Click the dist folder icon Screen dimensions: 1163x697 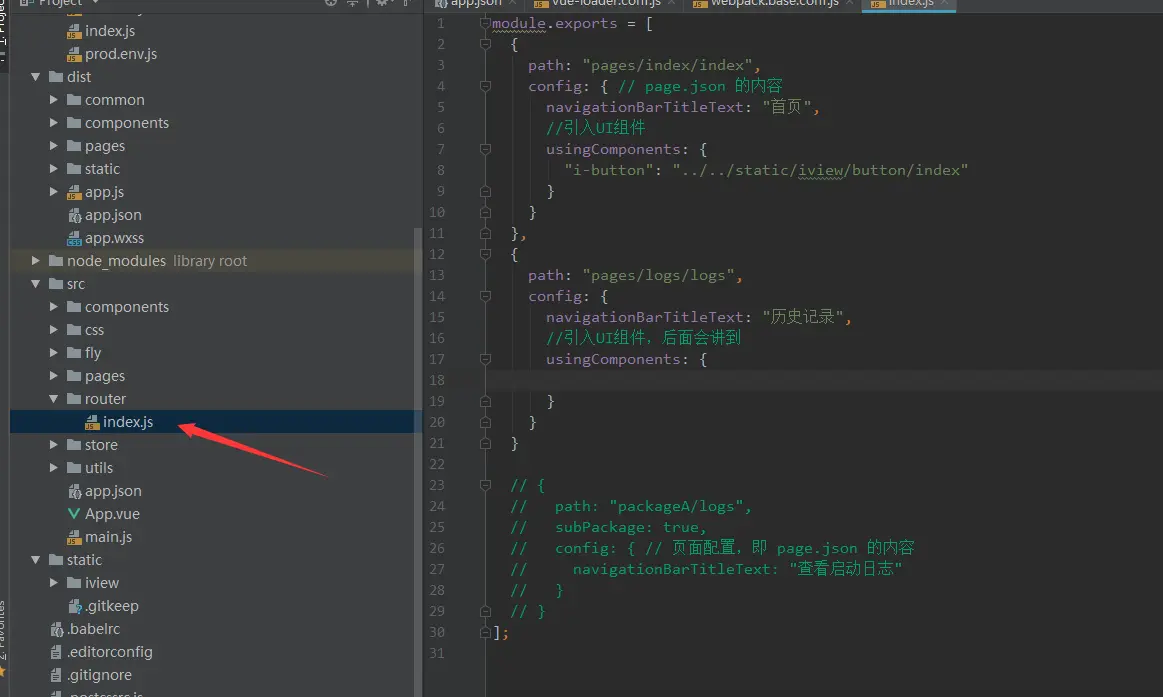(56, 77)
